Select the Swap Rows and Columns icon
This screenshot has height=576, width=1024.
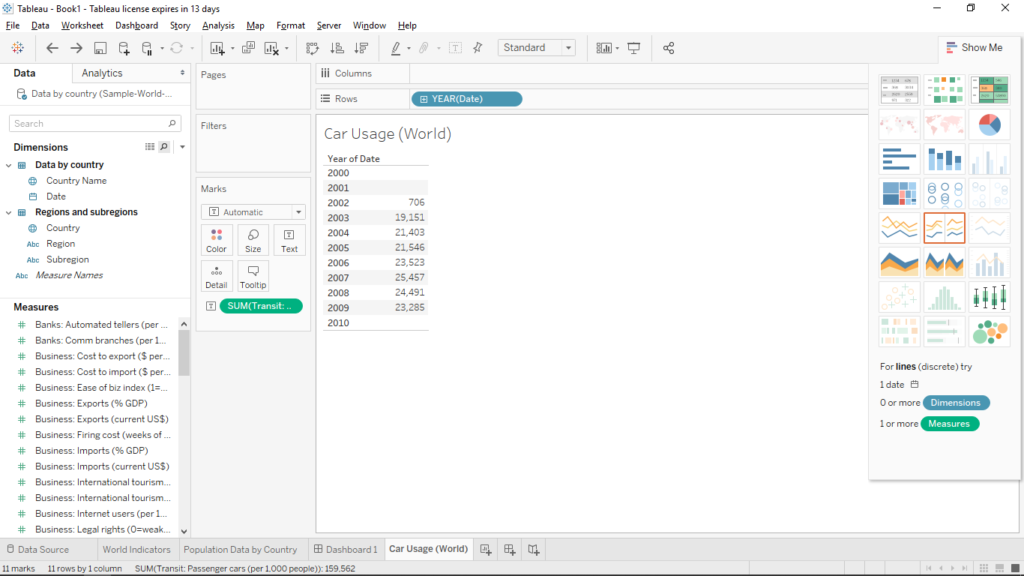click(312, 47)
